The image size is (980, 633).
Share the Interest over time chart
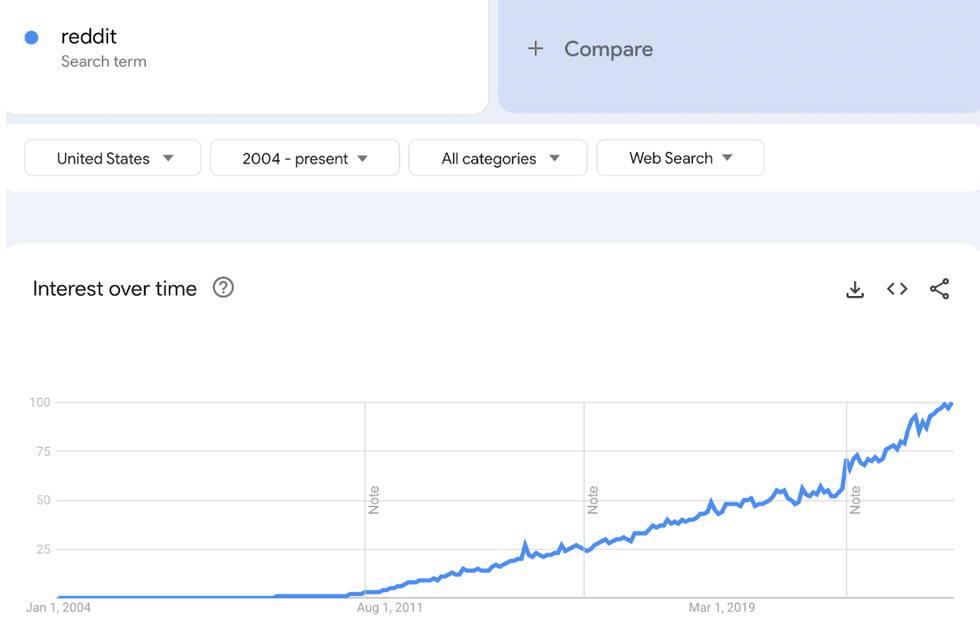[x=939, y=289]
